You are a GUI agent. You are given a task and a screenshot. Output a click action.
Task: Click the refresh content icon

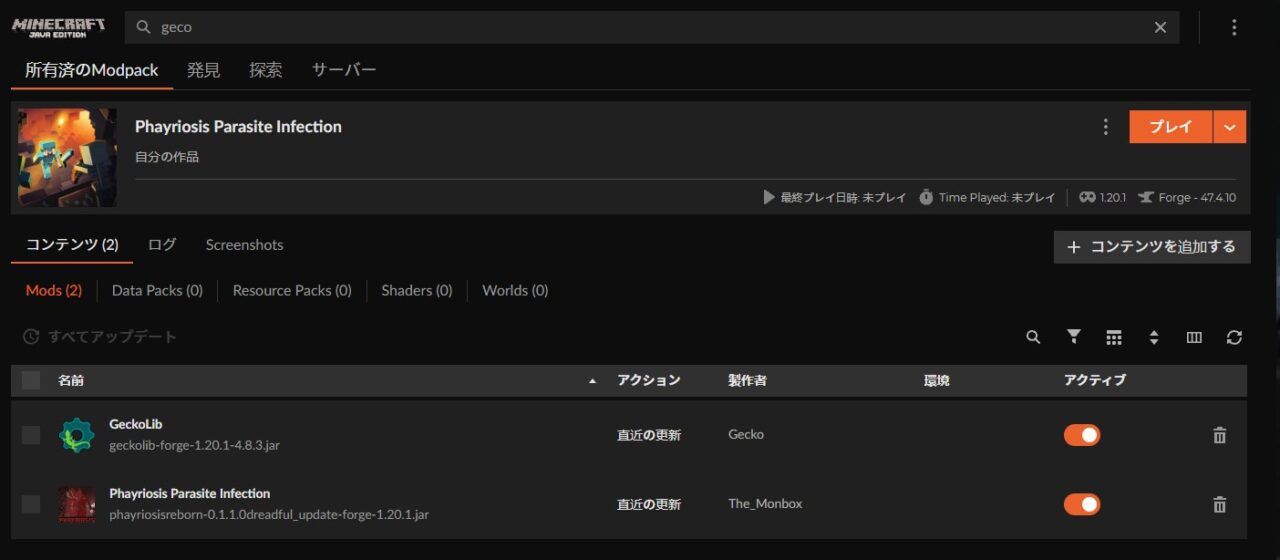[x=1234, y=338]
